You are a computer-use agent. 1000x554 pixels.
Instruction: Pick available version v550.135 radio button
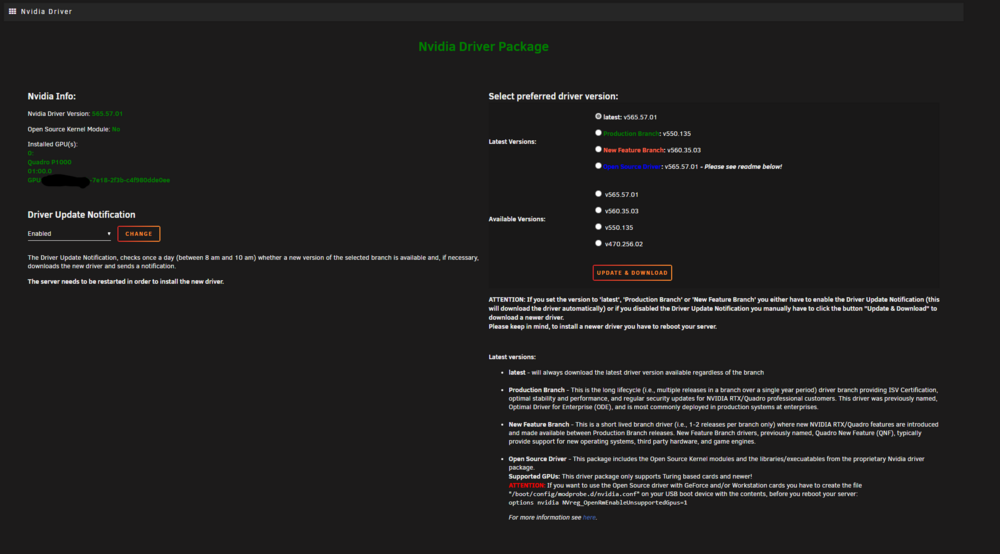(x=598, y=227)
